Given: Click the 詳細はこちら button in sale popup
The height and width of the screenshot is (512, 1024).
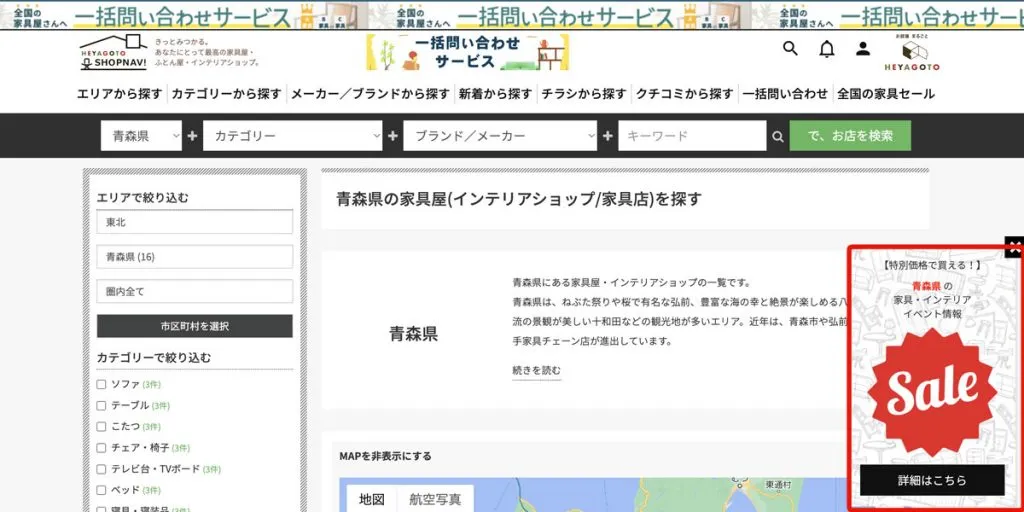Looking at the screenshot, I should click(x=933, y=481).
